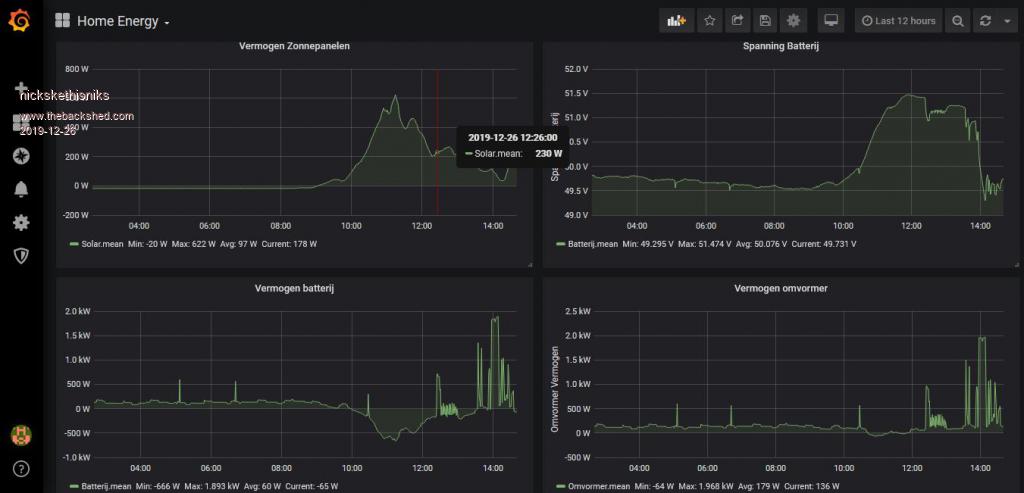Screen dimensions: 1024x493
Task: Open the Last 12 hours time picker
Action: [898, 20]
